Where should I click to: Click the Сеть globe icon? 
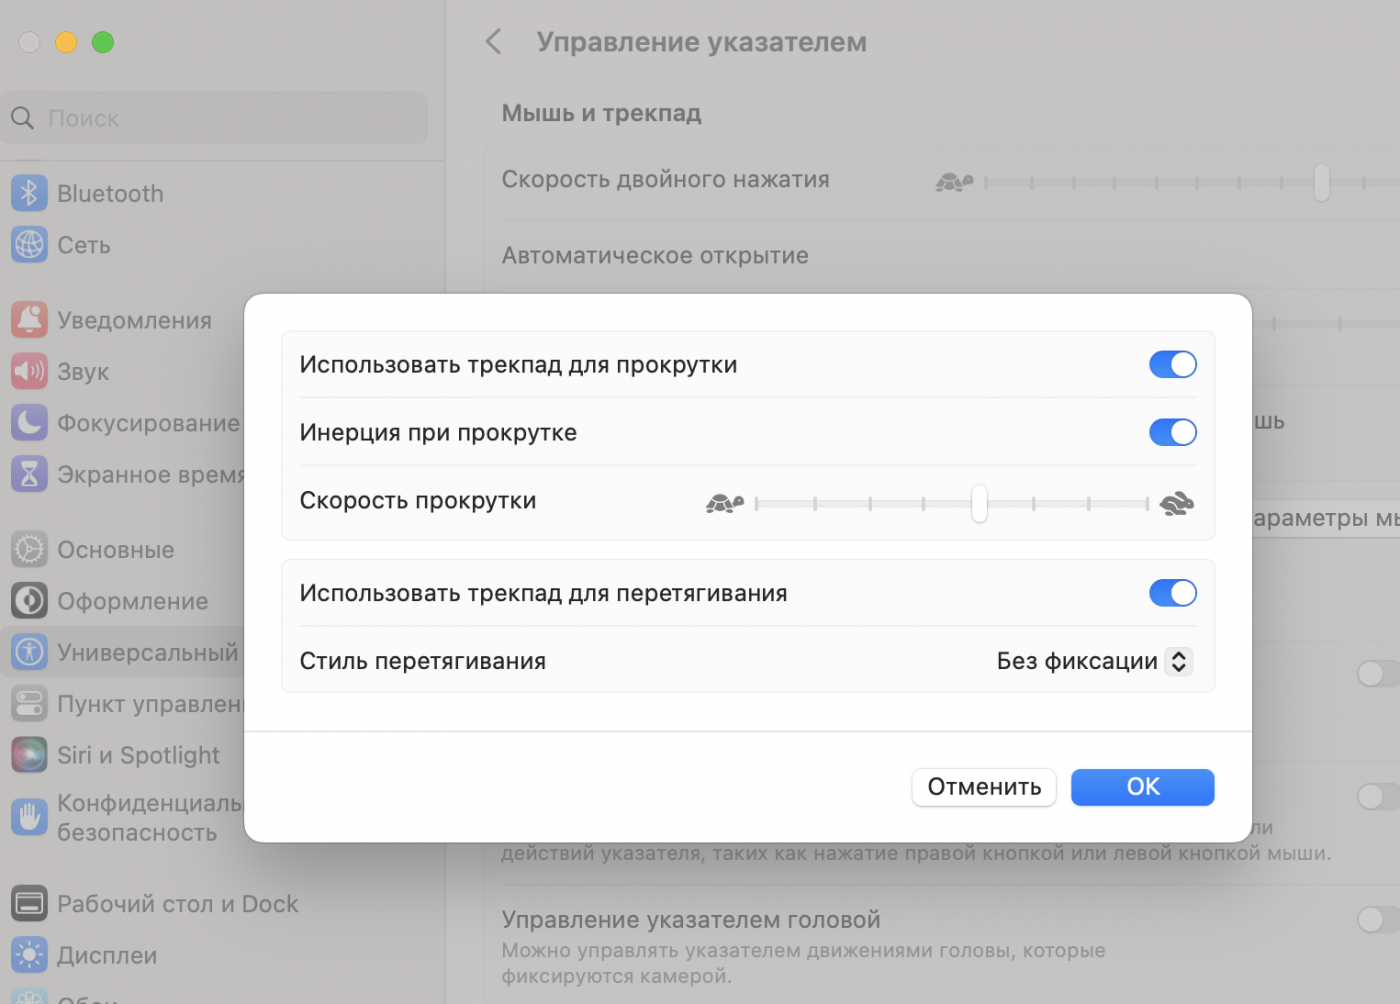[x=29, y=245]
